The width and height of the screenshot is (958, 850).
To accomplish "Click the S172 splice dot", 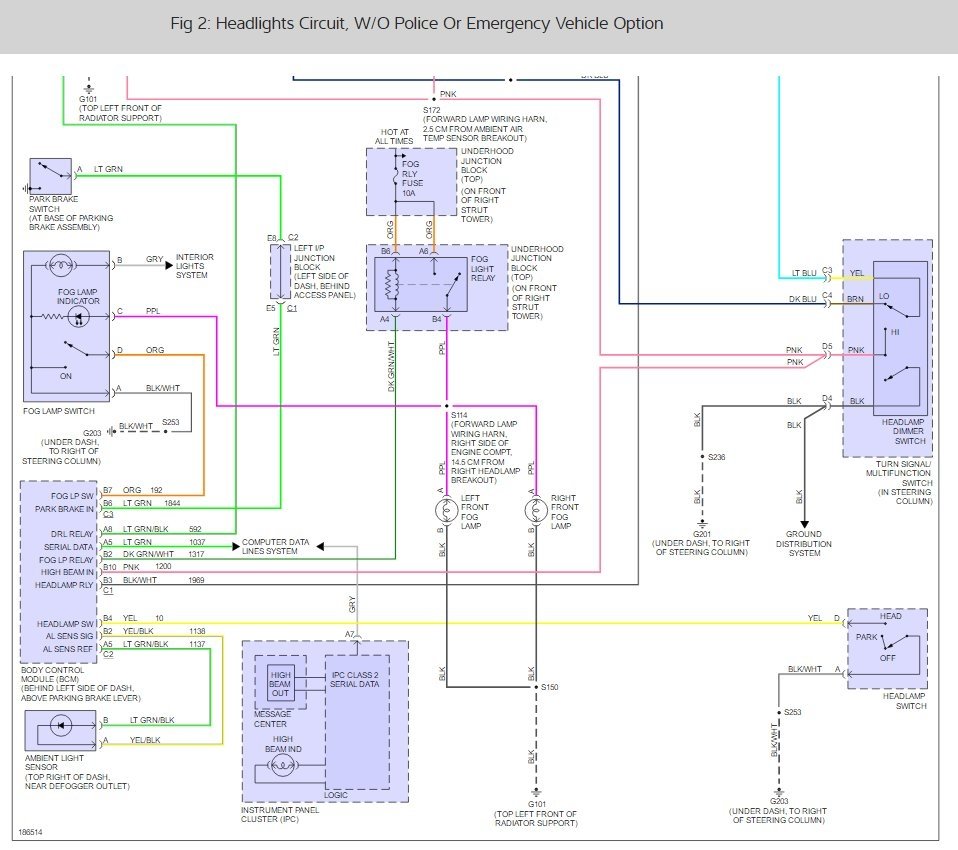I will 434,99.
